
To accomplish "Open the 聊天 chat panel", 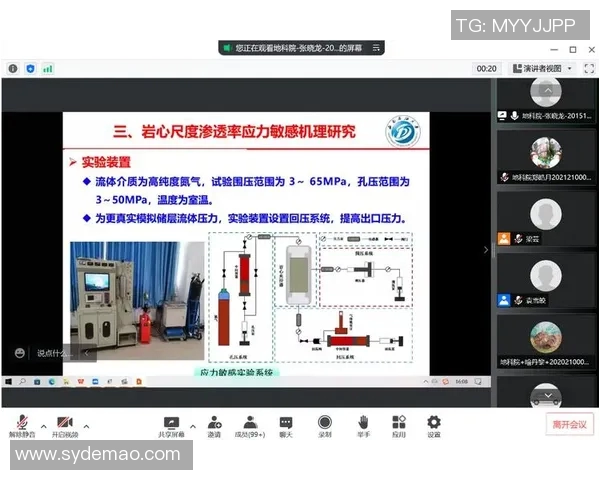I will (x=286, y=426).
